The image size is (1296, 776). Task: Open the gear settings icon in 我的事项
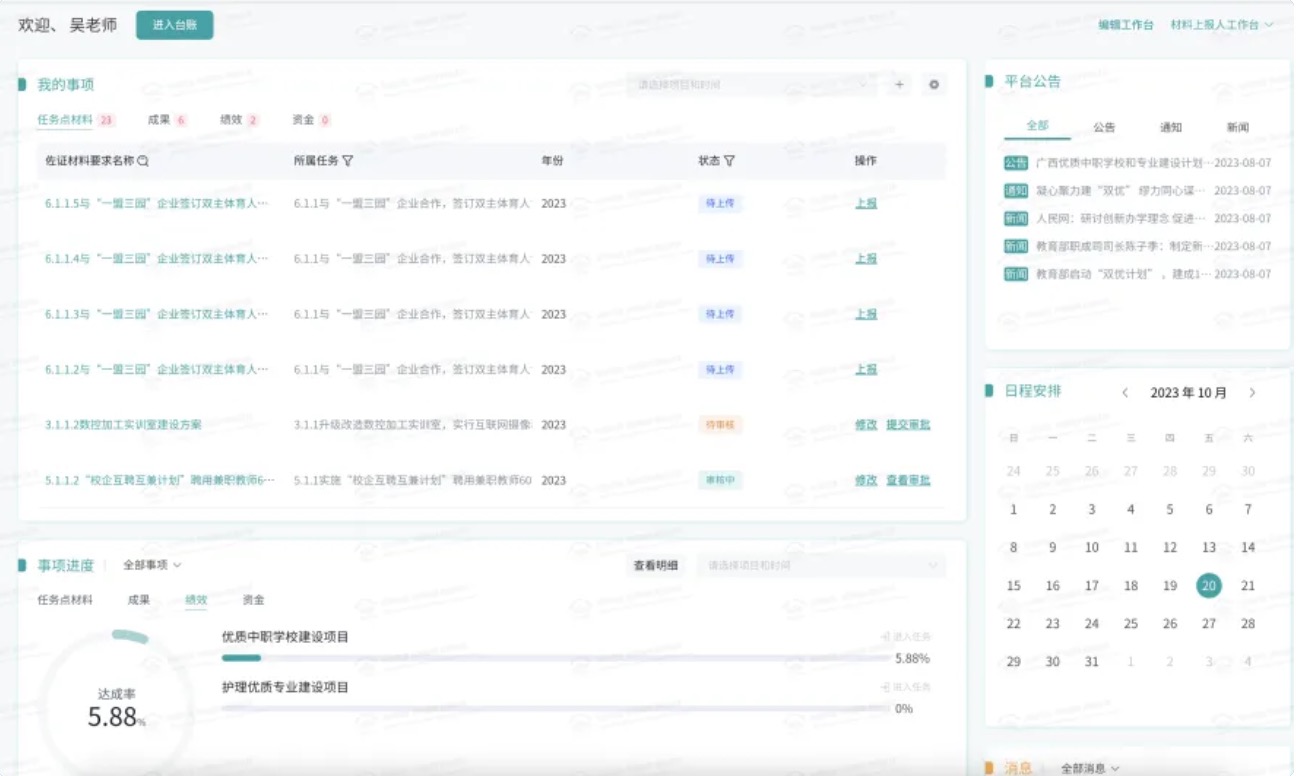point(934,85)
